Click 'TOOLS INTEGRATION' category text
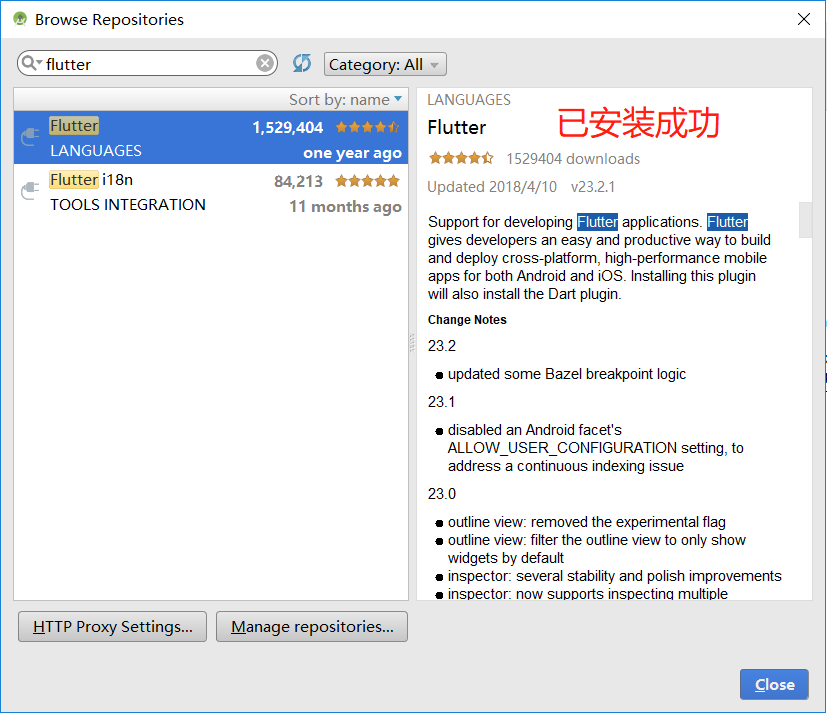The height and width of the screenshot is (713, 827). pyautogui.click(x=128, y=205)
